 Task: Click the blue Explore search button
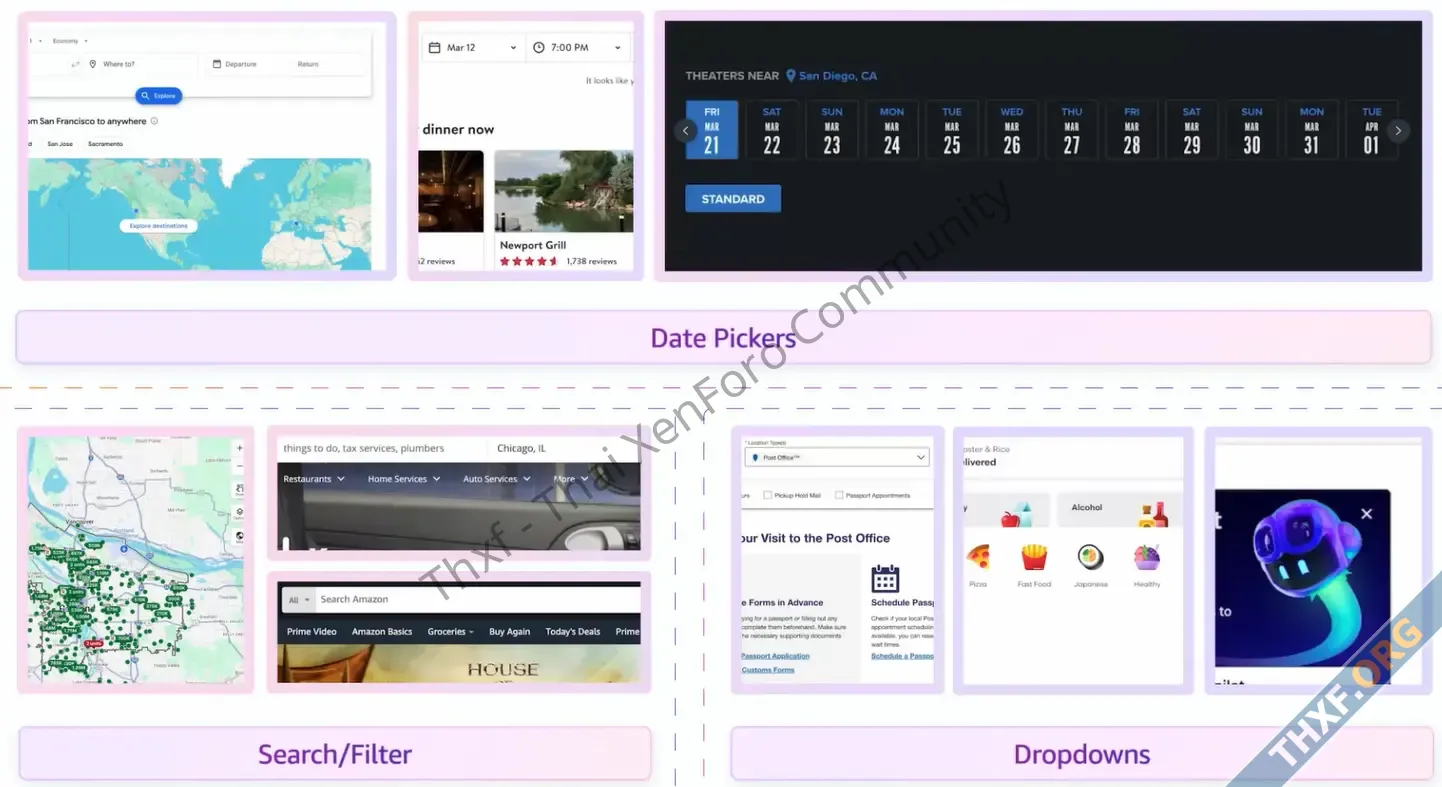click(x=159, y=96)
